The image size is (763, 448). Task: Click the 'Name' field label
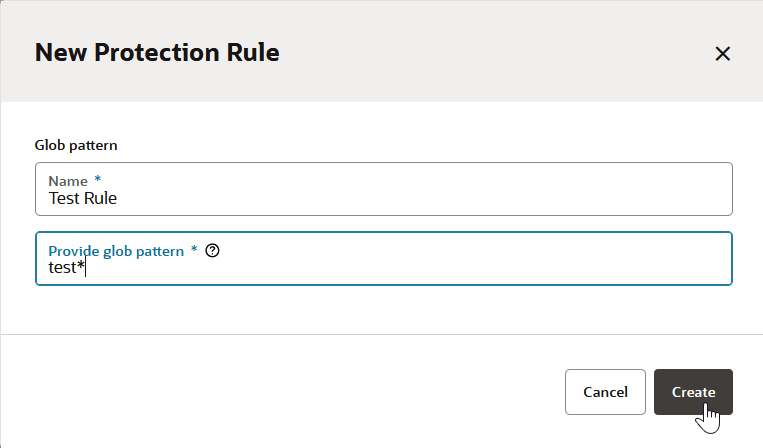68,180
